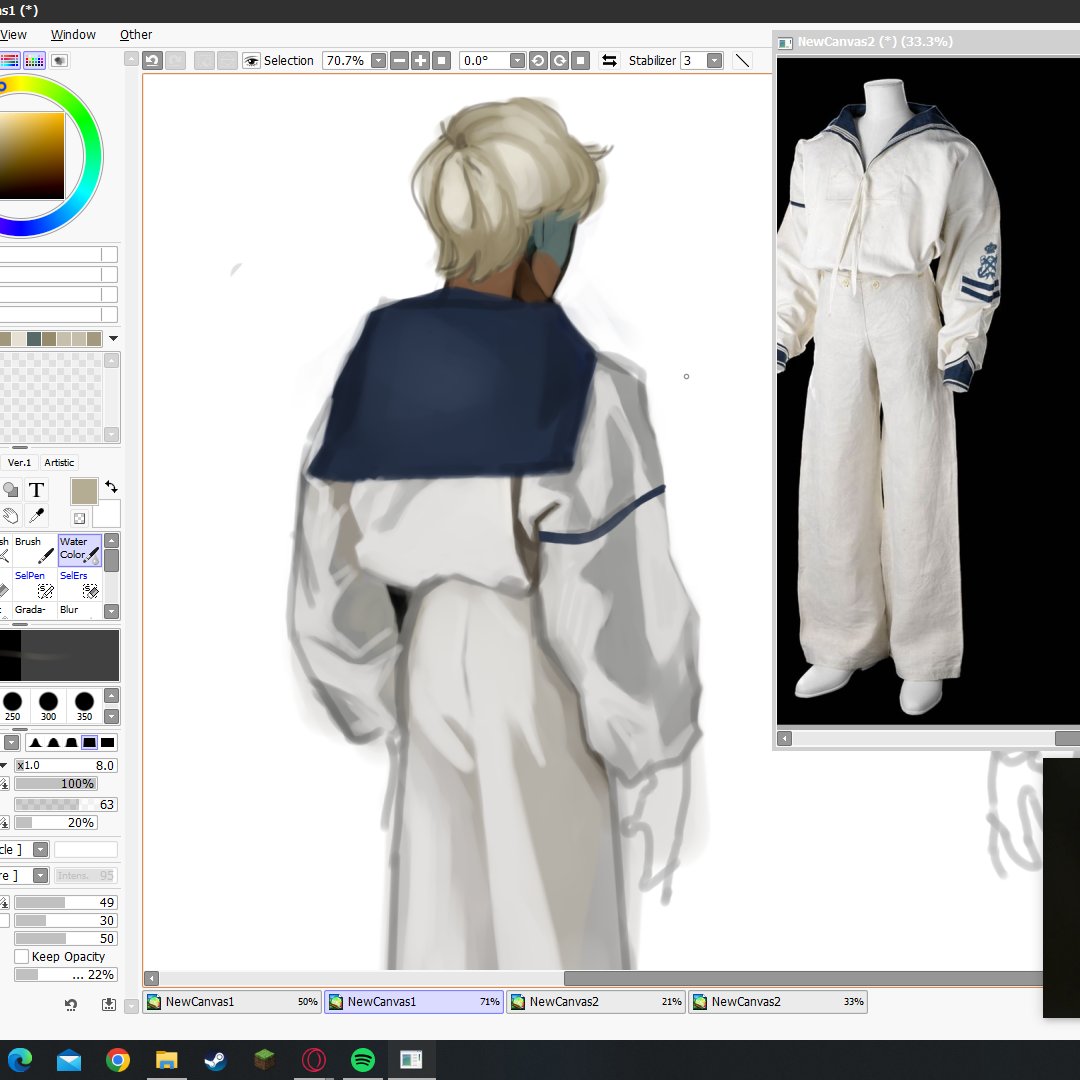Switch to NewCanvas2 tab at 33%
Viewport: 1080px width, 1080px height.
[778, 1001]
